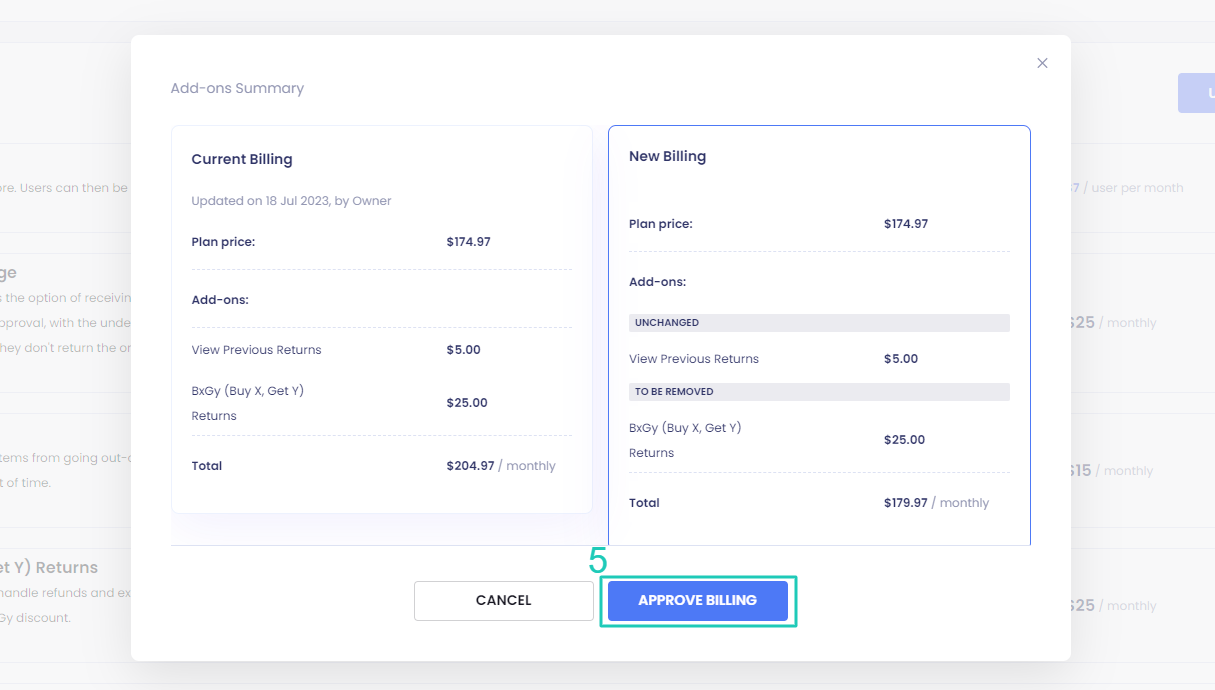
Task: Close the Add-ons Summary dialog
Action: (1042, 63)
